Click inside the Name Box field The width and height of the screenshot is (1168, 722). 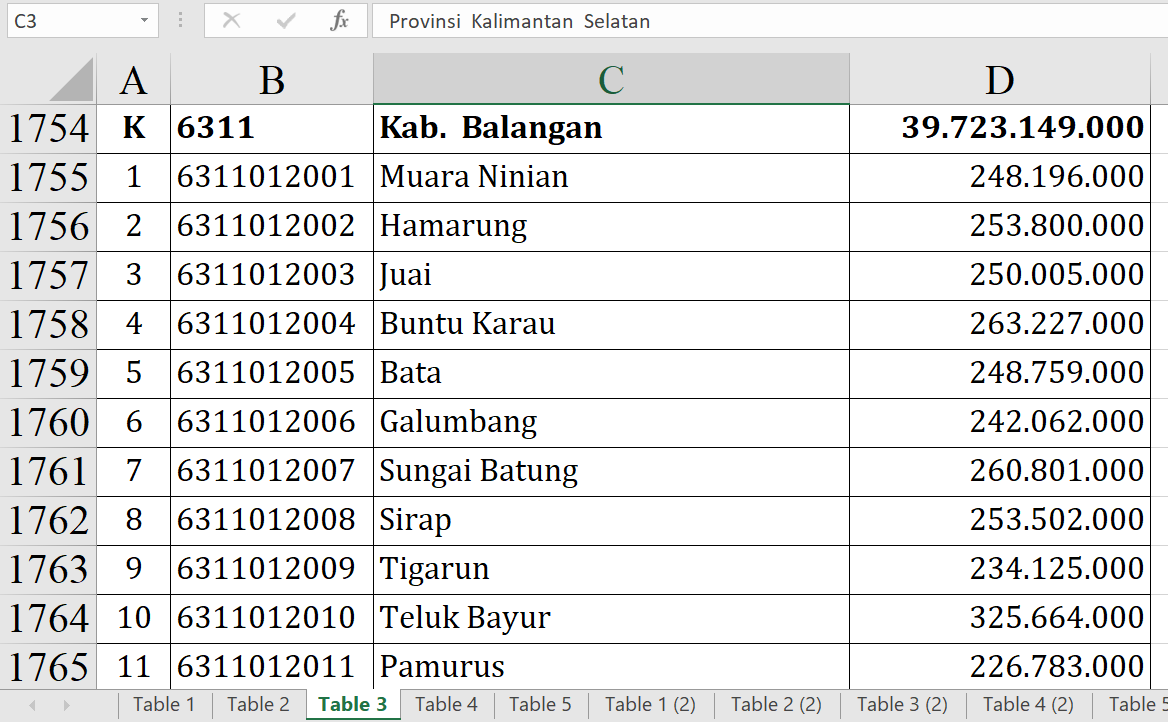point(68,21)
